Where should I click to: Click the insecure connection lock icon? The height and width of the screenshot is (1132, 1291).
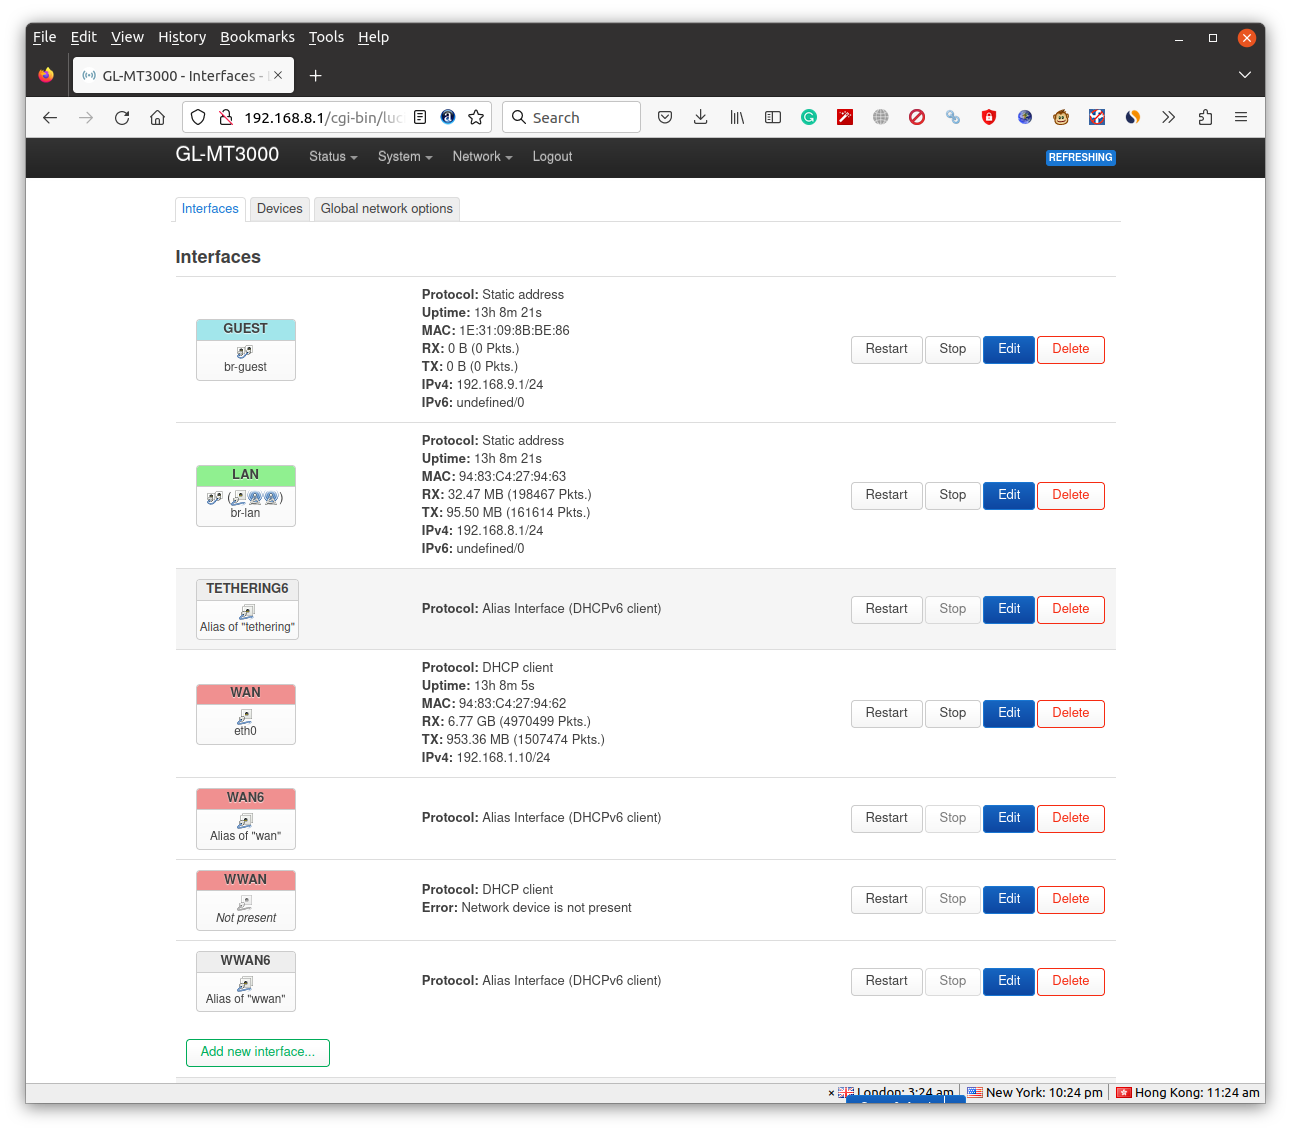[226, 117]
